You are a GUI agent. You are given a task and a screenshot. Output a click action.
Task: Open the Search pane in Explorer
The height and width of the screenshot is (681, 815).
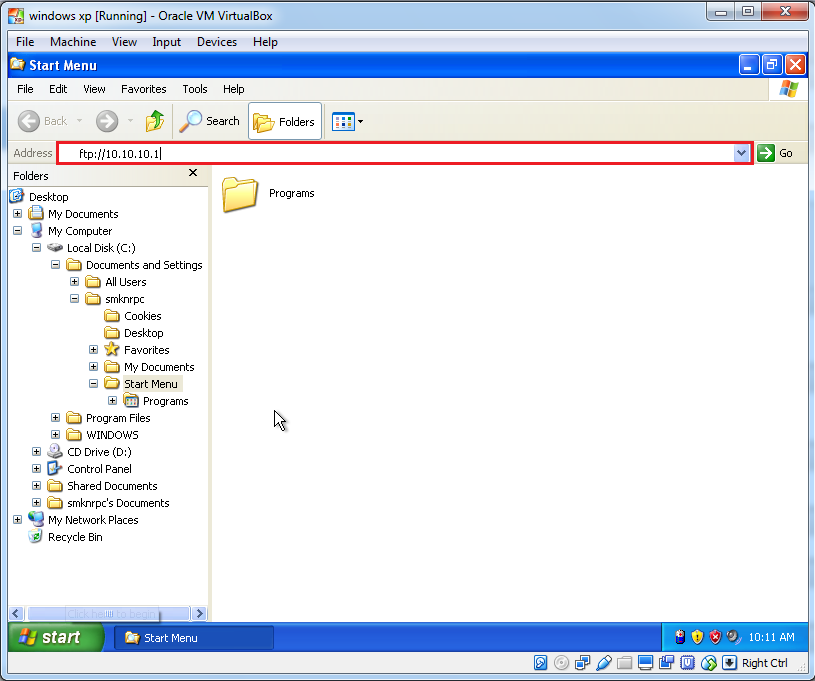(209, 121)
